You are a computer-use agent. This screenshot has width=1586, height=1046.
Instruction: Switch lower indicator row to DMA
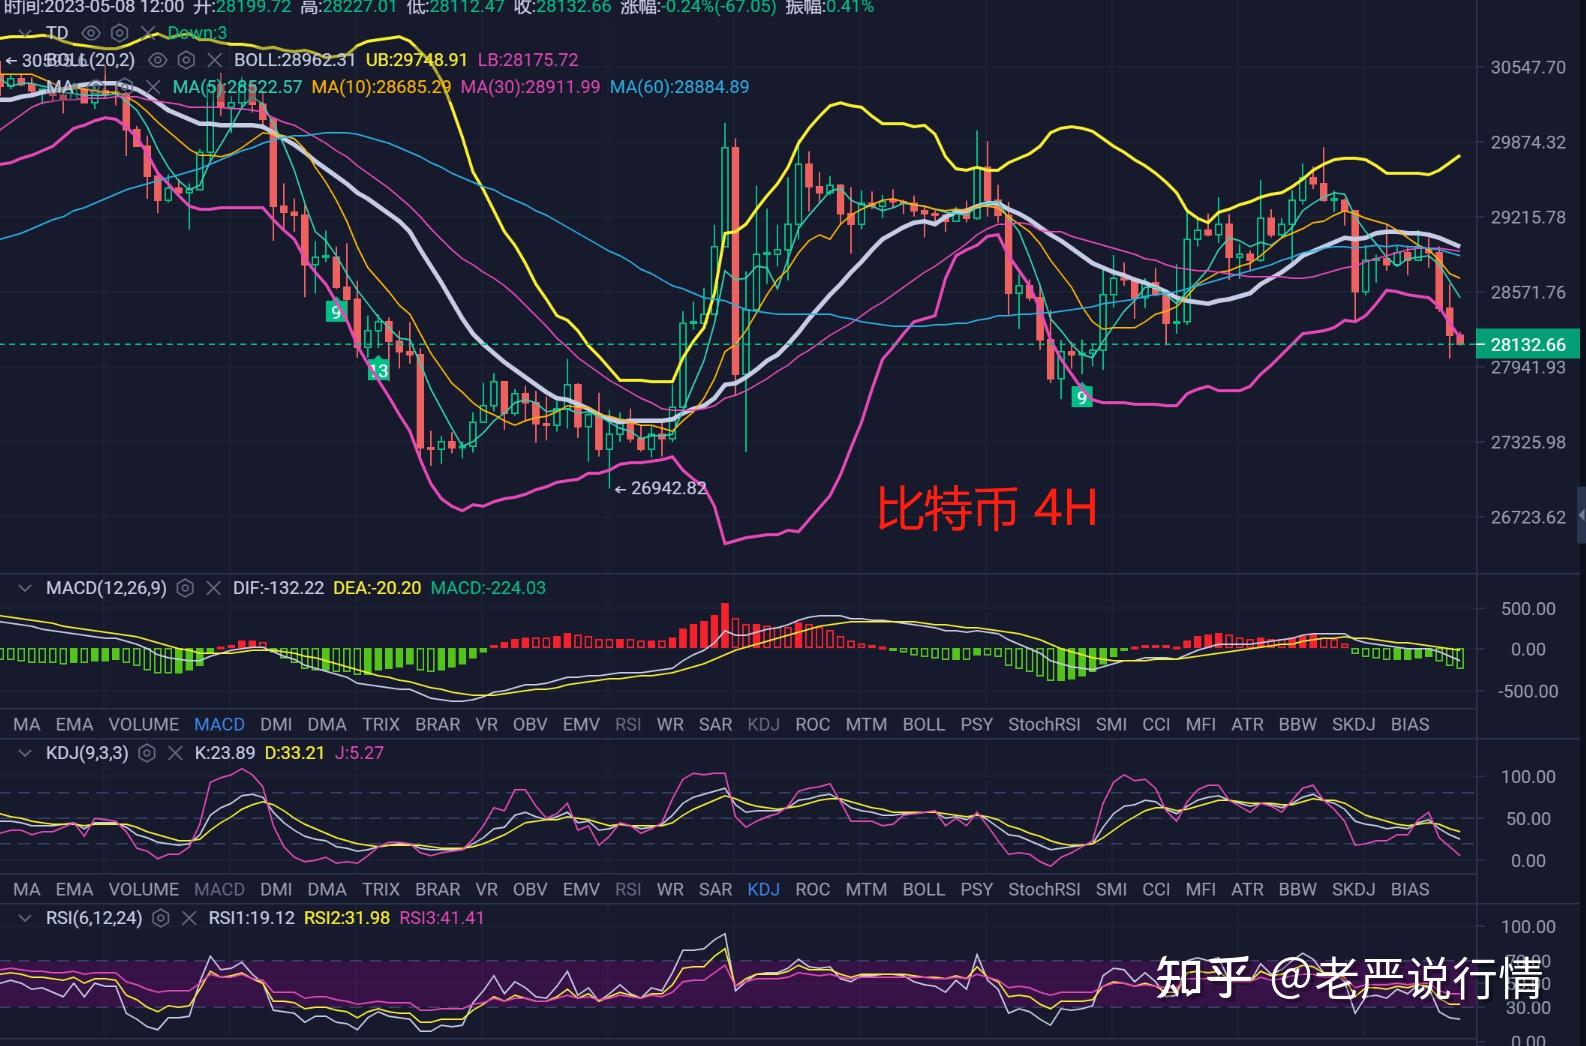[327, 889]
